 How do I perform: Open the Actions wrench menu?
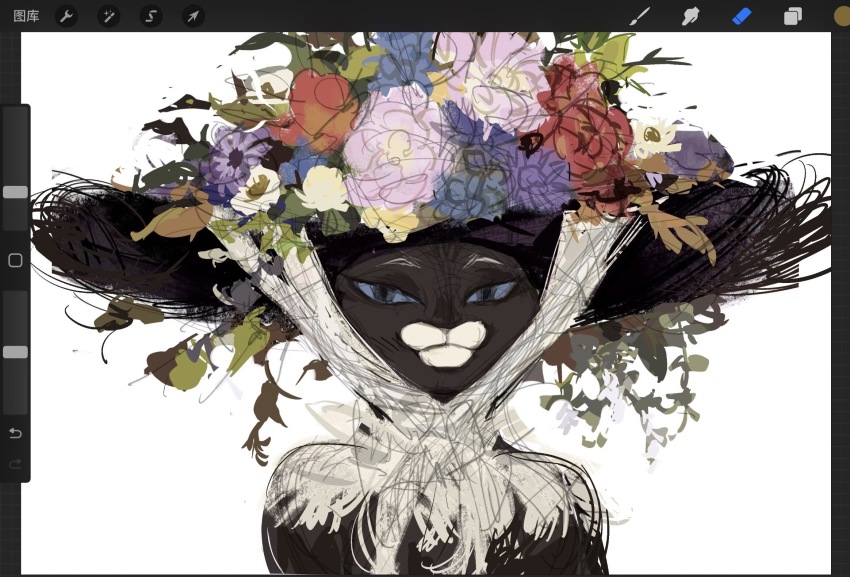66,15
